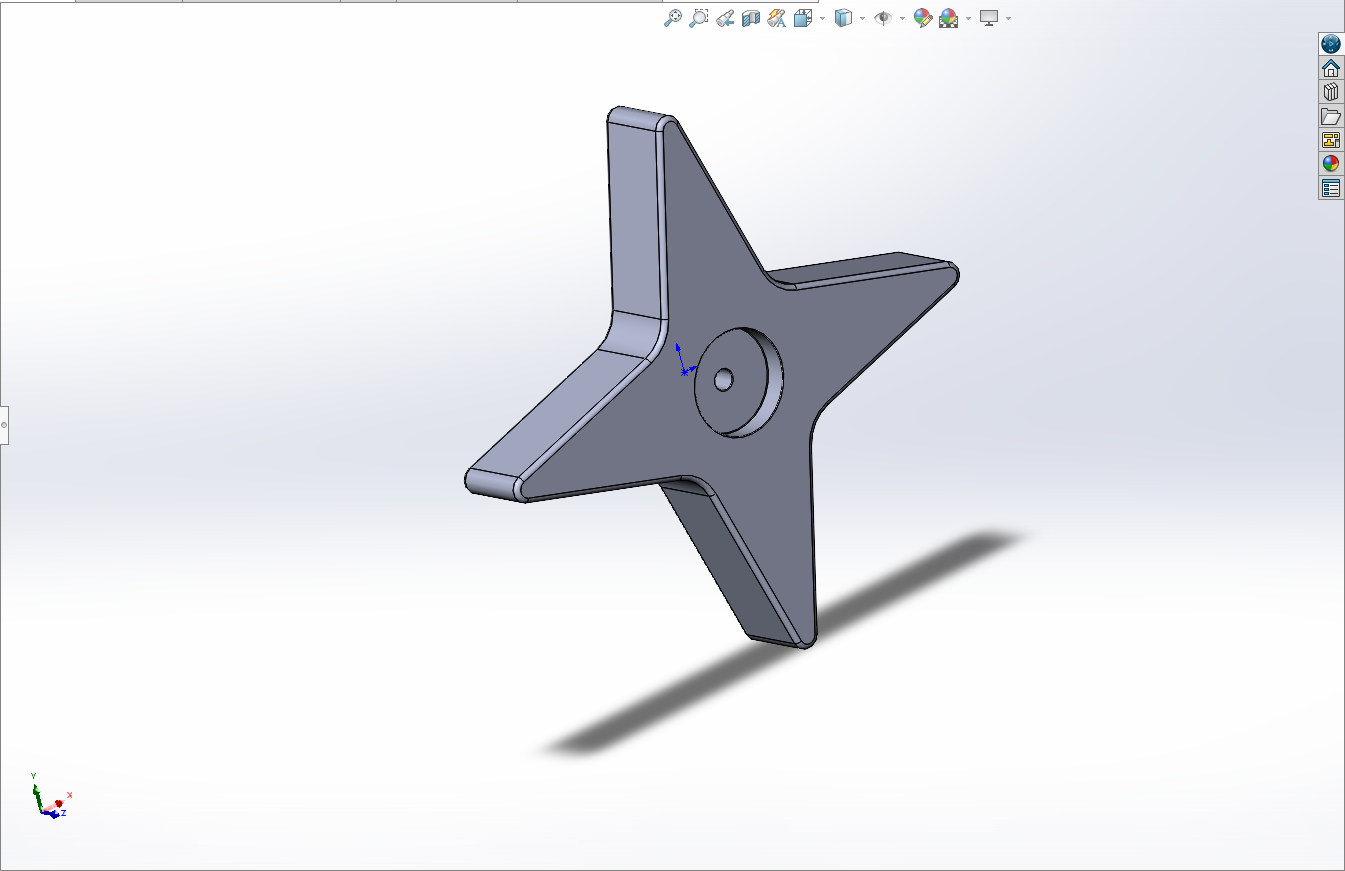Open the Appearances, Scenes, and Decals tab
This screenshot has width=1345, height=871.
click(x=1331, y=164)
